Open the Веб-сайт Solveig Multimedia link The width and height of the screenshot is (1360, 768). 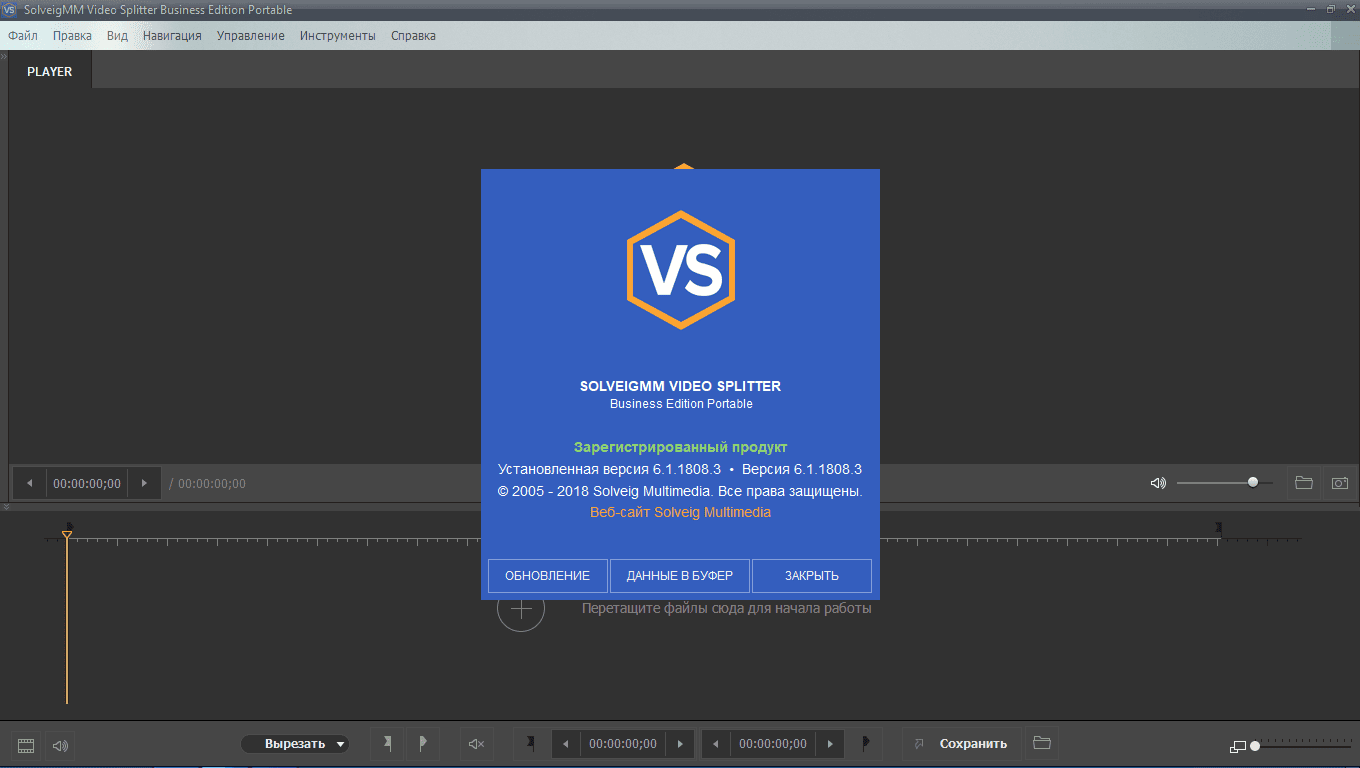[x=680, y=512]
